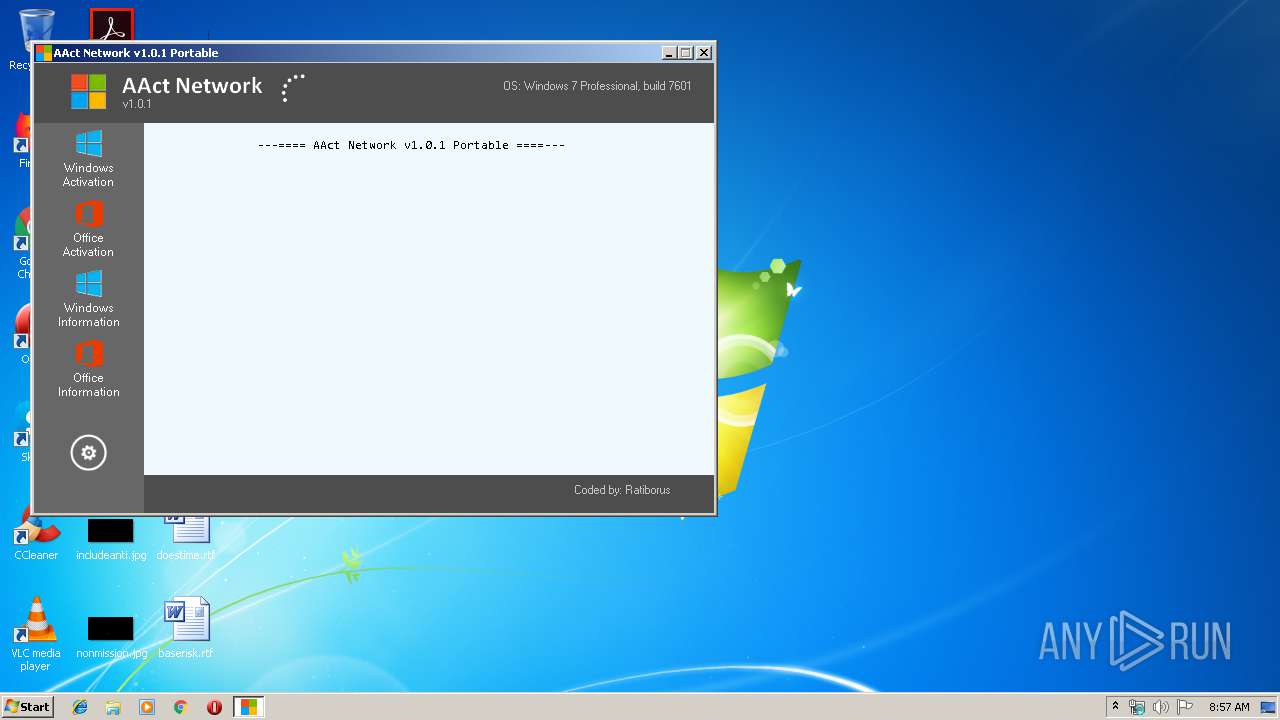This screenshot has height=720, width=1280.
Task: Open the Action Center flag icon
Action: point(1185,707)
